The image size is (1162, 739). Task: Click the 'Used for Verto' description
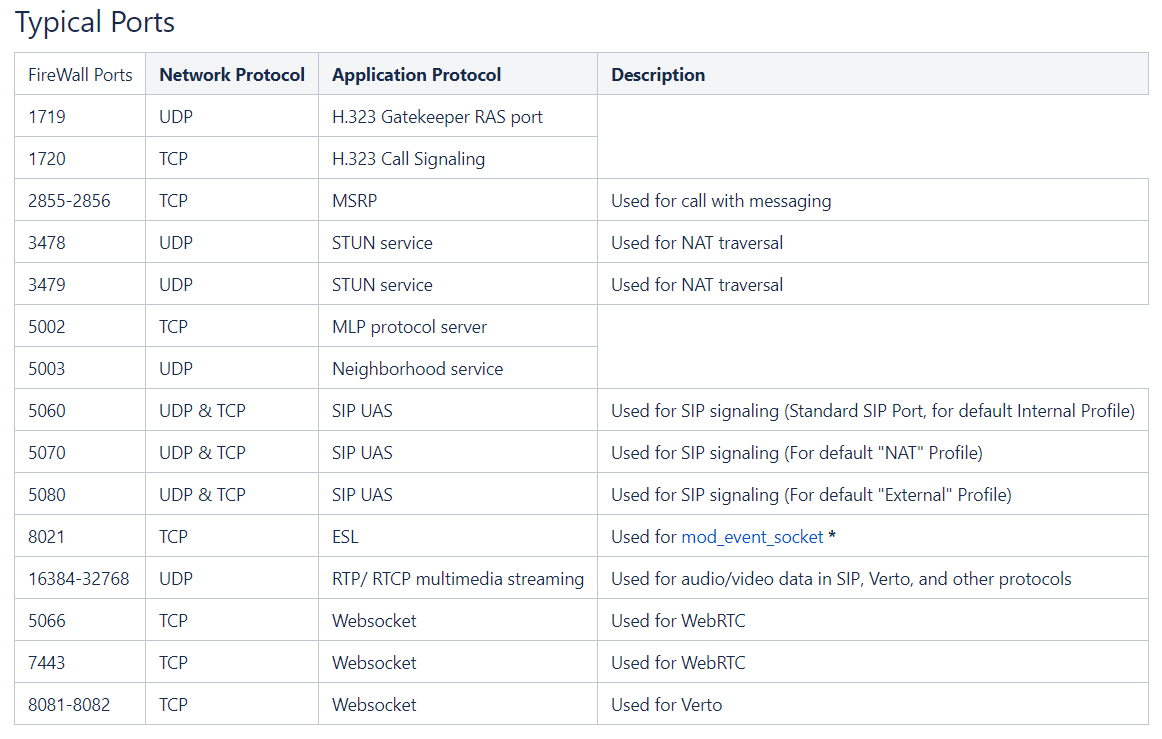667,704
